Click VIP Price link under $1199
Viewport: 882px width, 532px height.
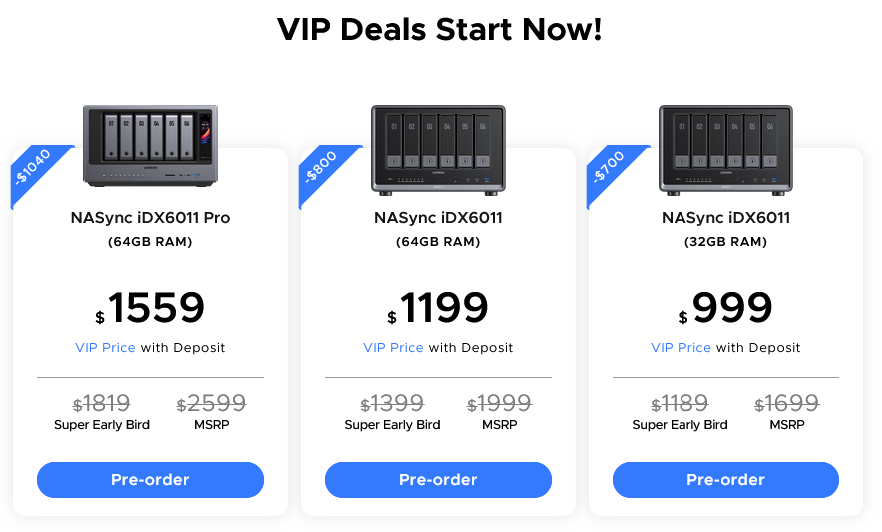(393, 348)
